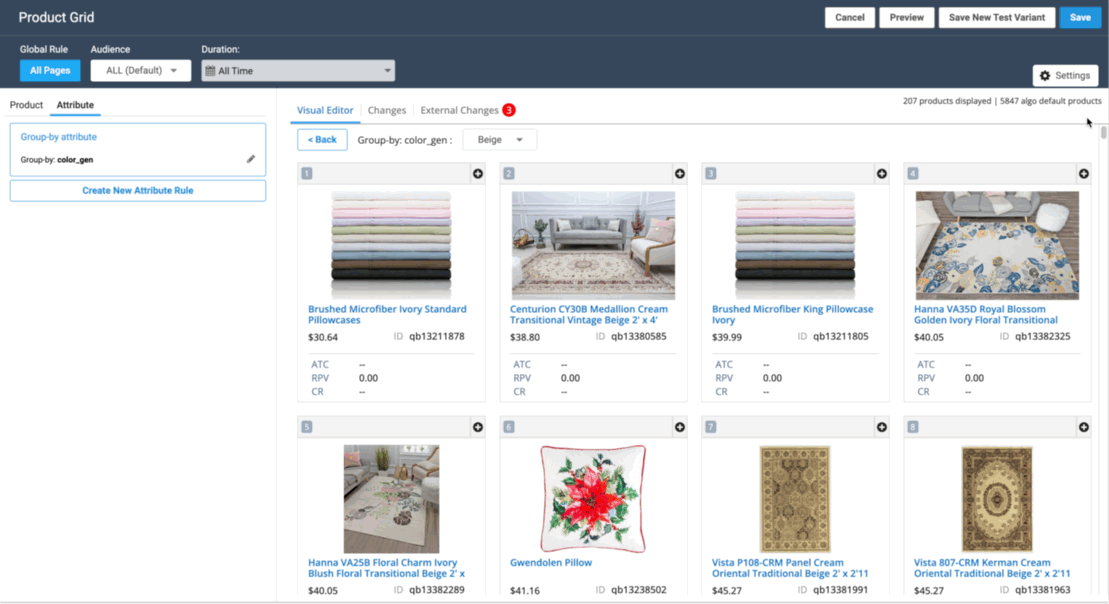The height and width of the screenshot is (604, 1109).
Task: Open Brushed Microfiber Ivory Standard Pillowcases link
Action: (x=387, y=315)
